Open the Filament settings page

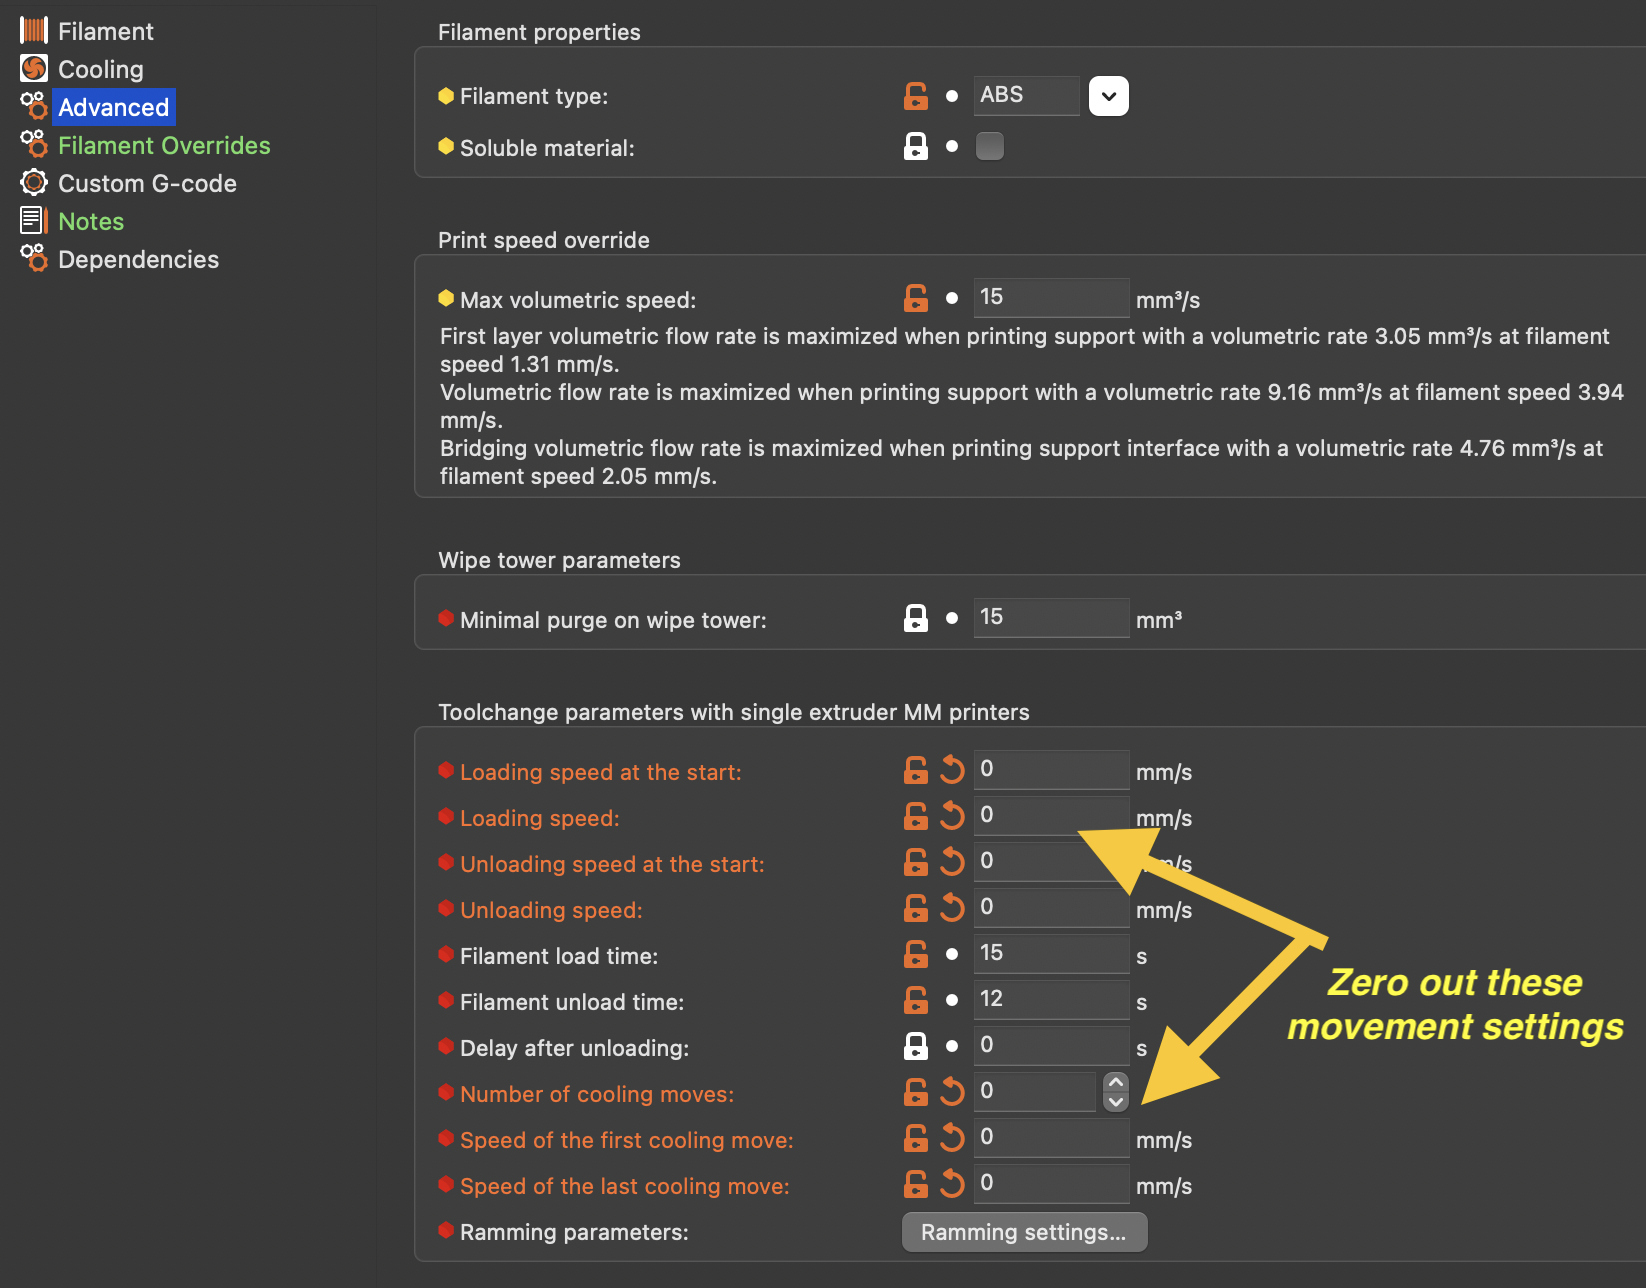pyautogui.click(x=105, y=31)
